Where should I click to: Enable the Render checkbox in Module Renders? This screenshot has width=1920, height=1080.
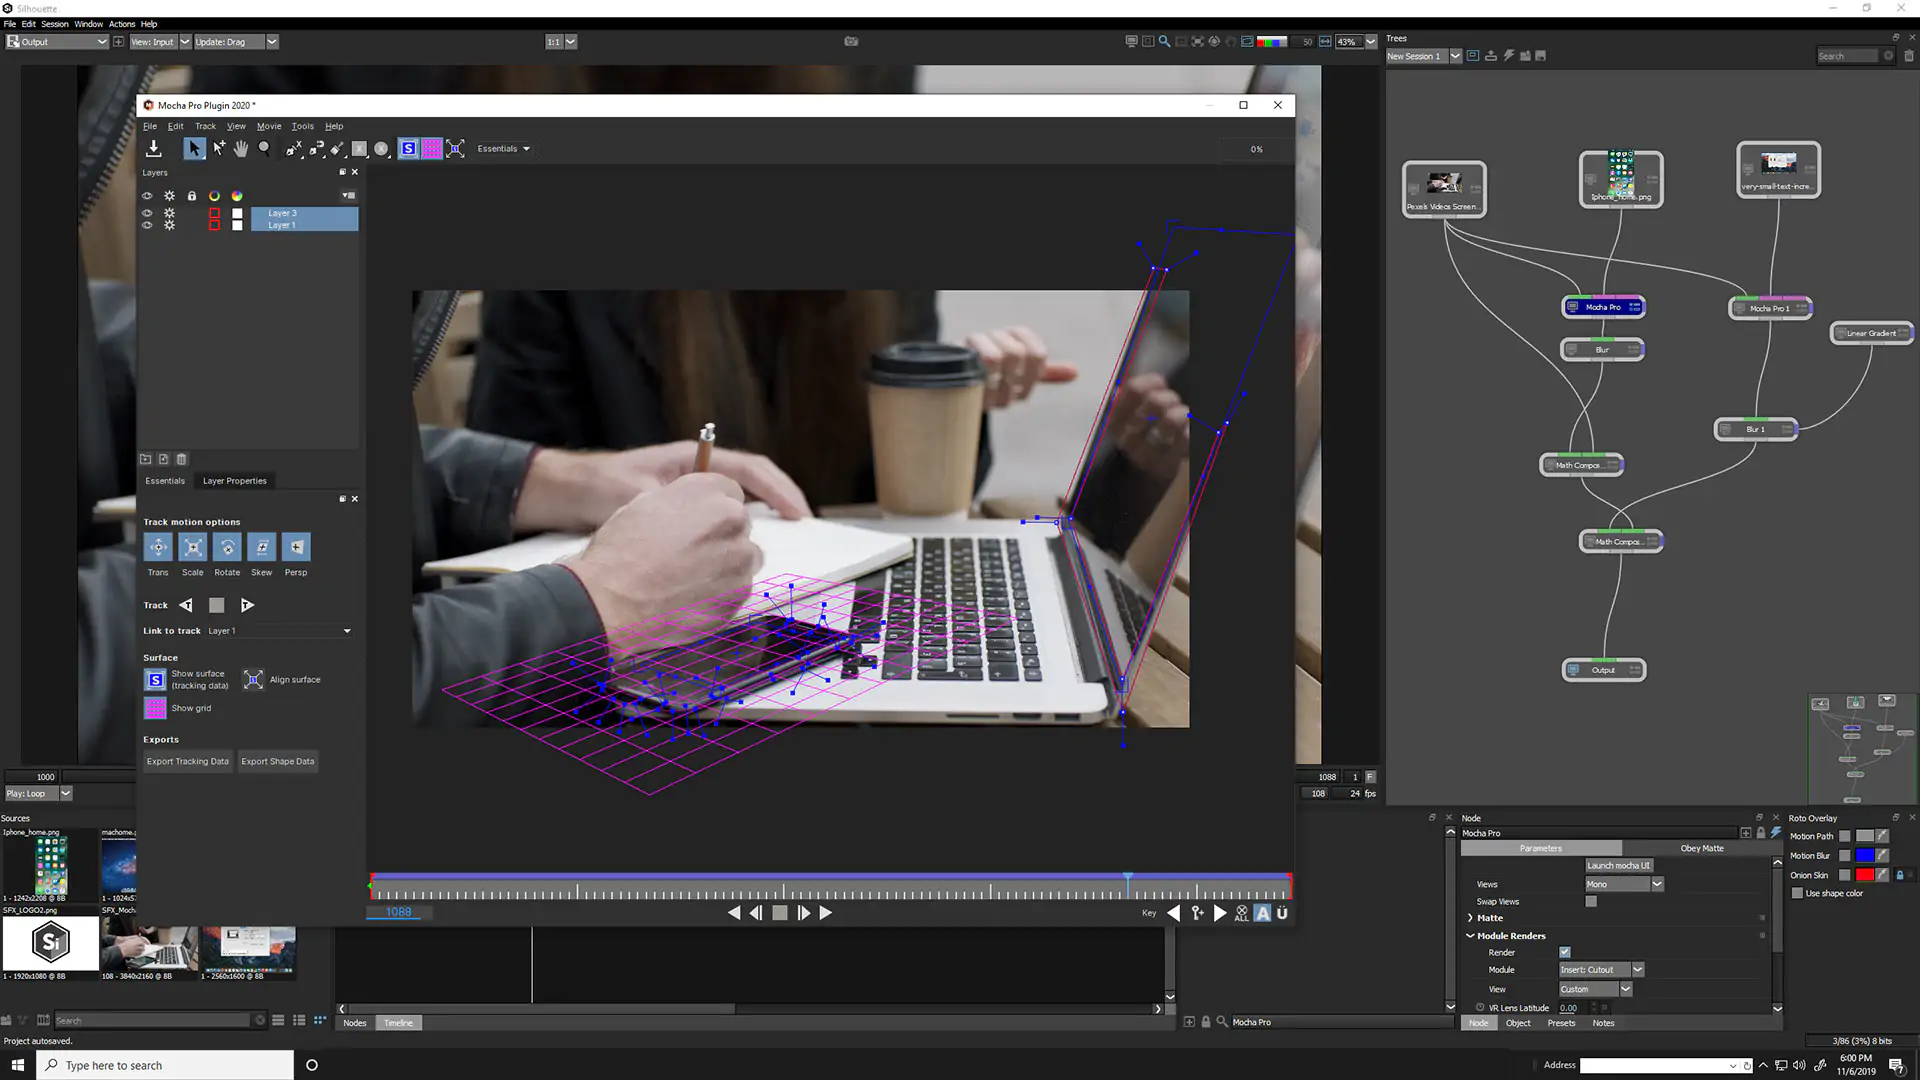[x=1564, y=951]
